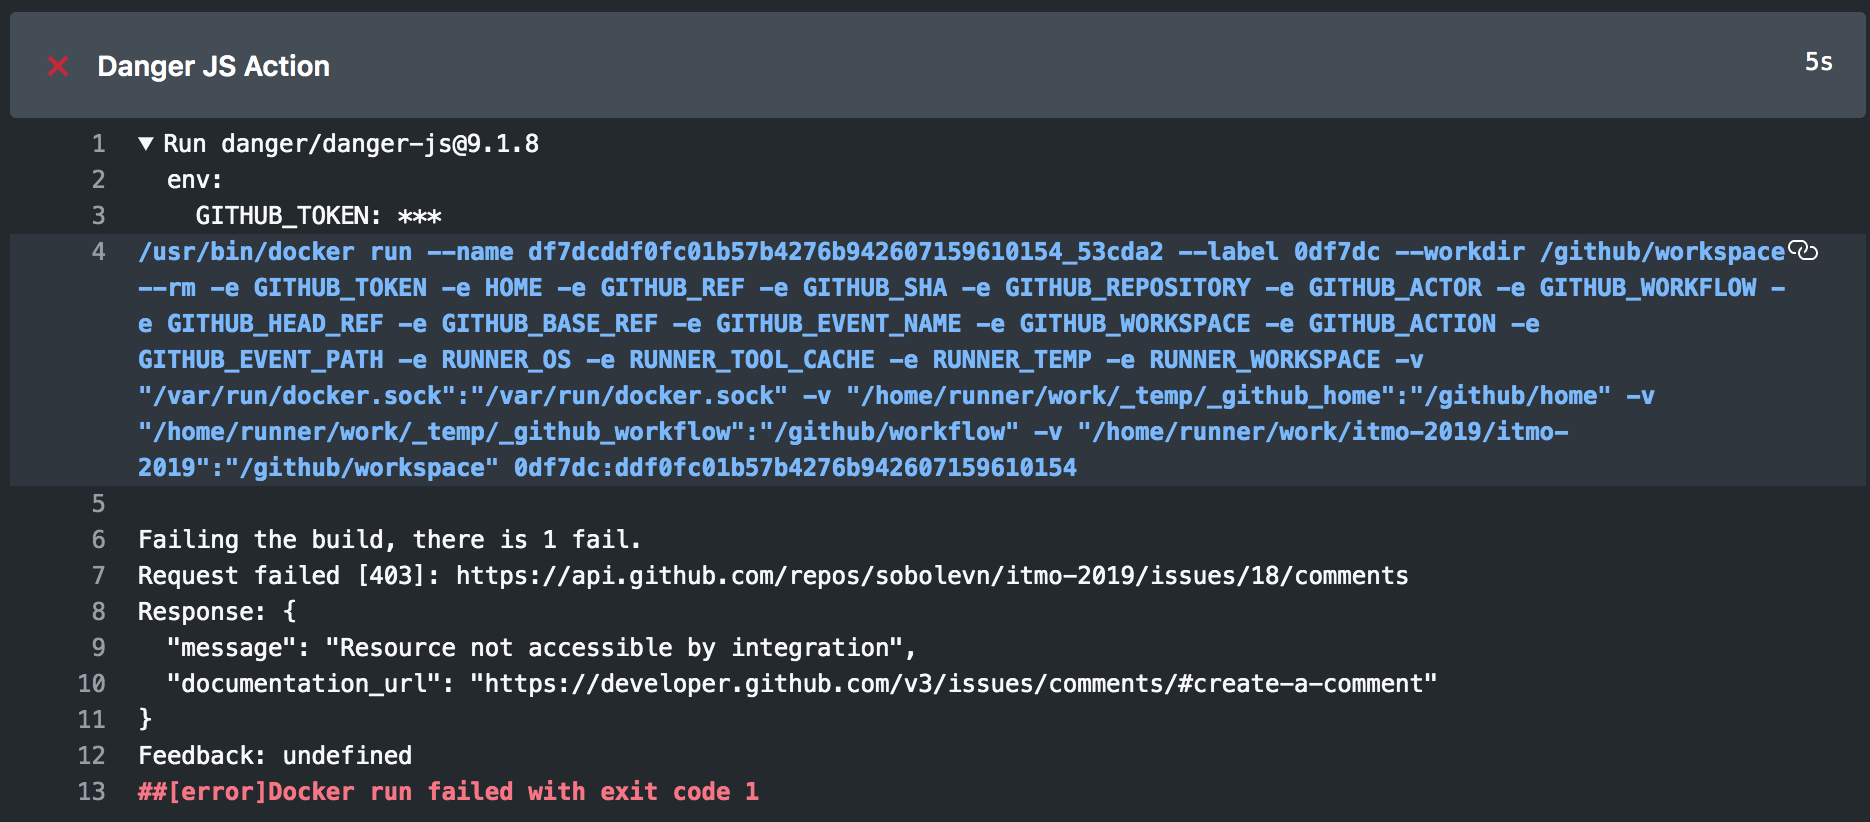
Task: Select line number 4 of the docker command
Action: [97, 252]
